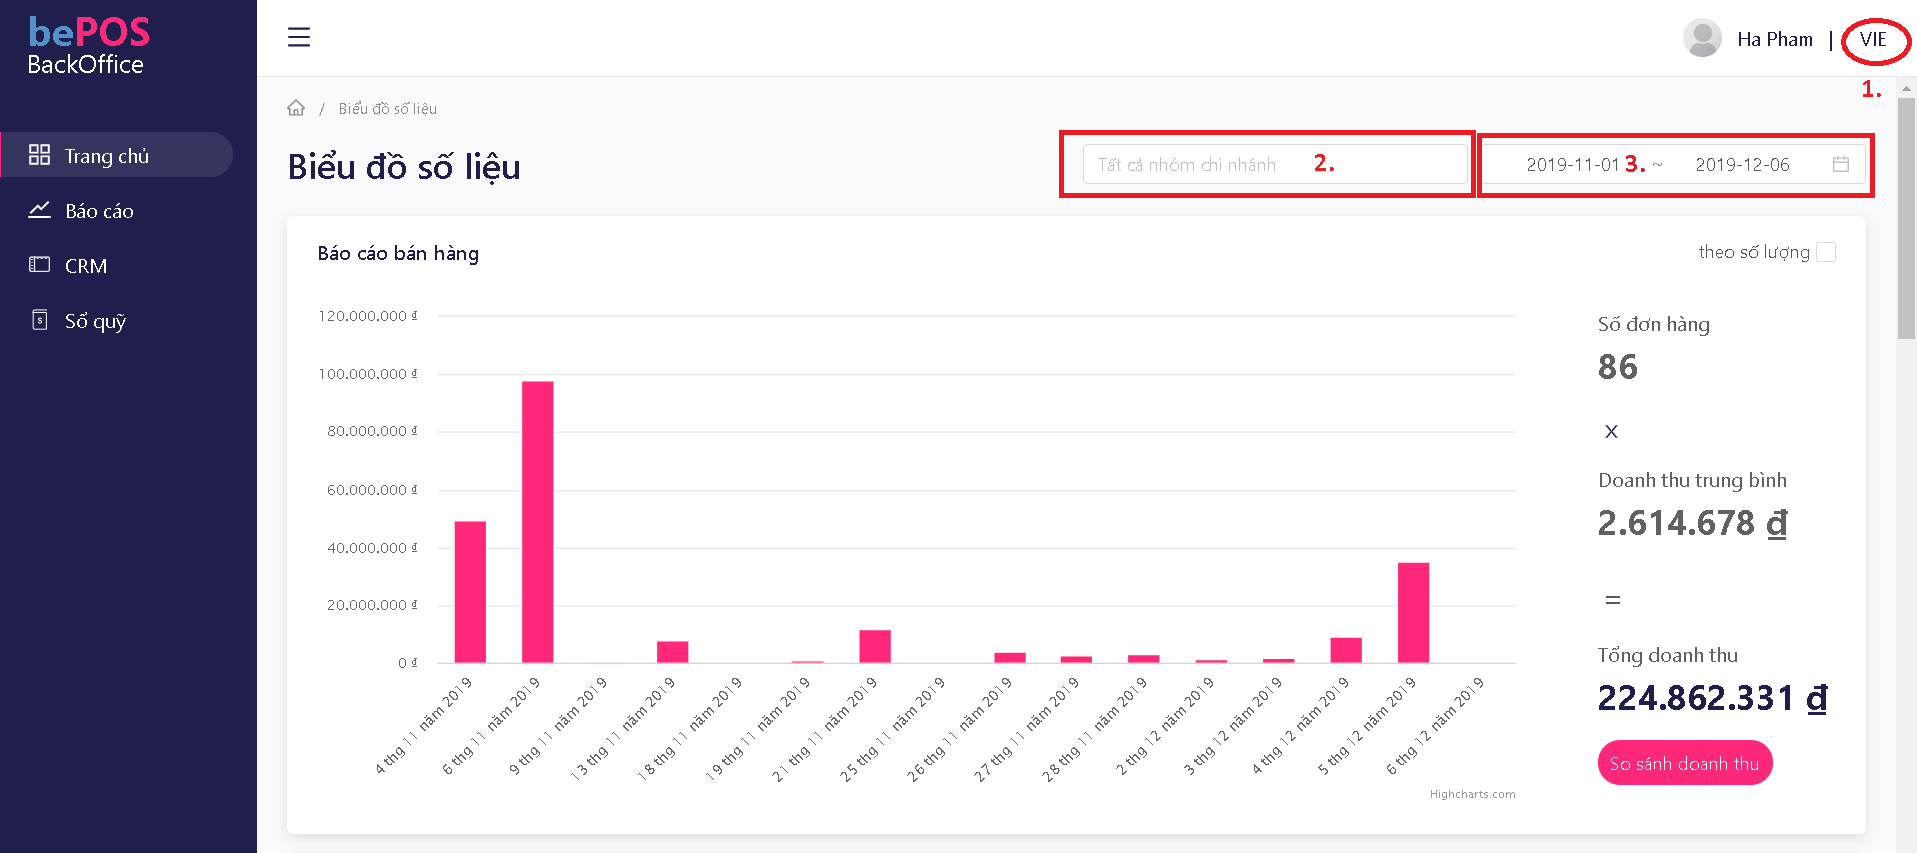Click the Ha Pham user avatar
Image resolution: width=1917 pixels, height=853 pixels.
[x=1701, y=39]
